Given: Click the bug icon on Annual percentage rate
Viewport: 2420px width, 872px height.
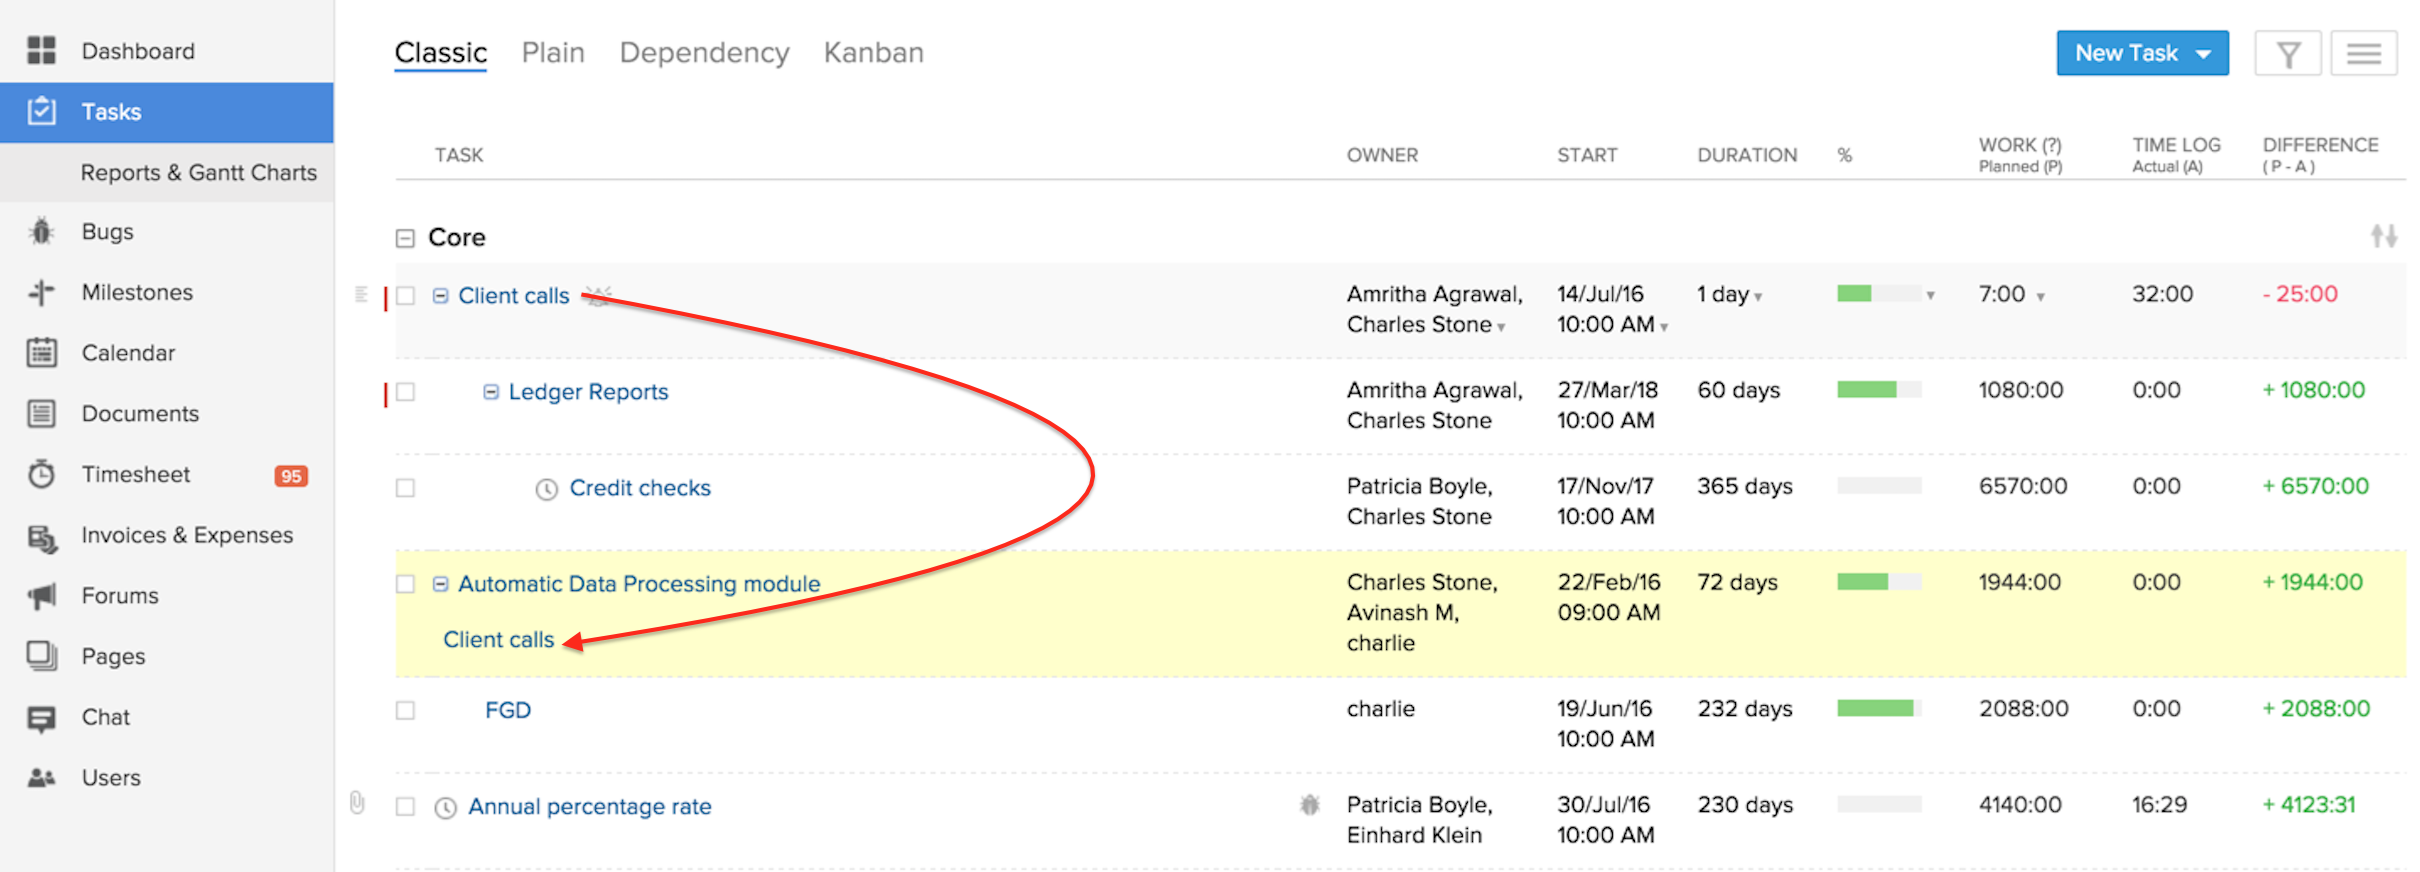Looking at the screenshot, I should click(x=1309, y=805).
